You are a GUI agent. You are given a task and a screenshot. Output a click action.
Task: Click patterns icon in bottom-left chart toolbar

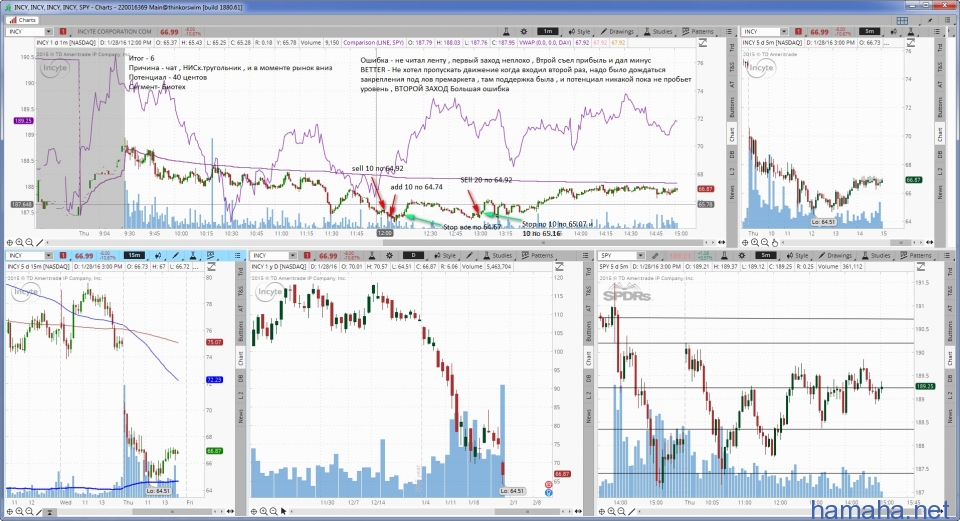[211, 255]
